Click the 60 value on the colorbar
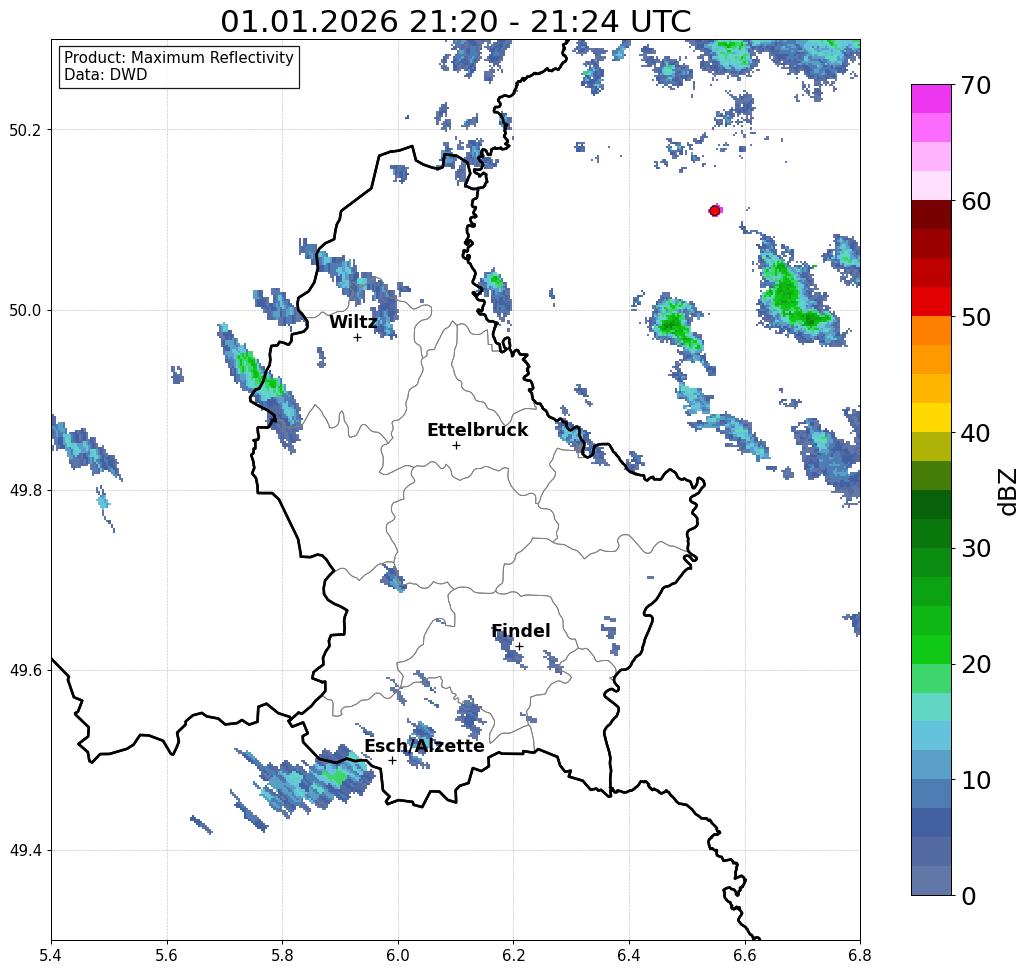This screenshot has width=1029, height=973. [x=976, y=201]
